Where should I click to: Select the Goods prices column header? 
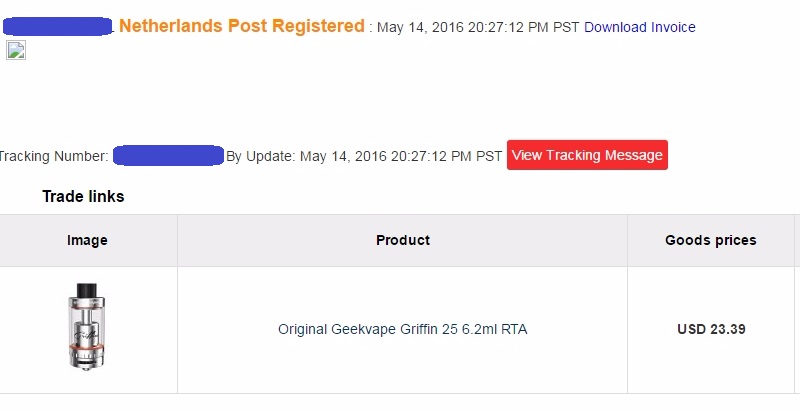click(x=711, y=240)
